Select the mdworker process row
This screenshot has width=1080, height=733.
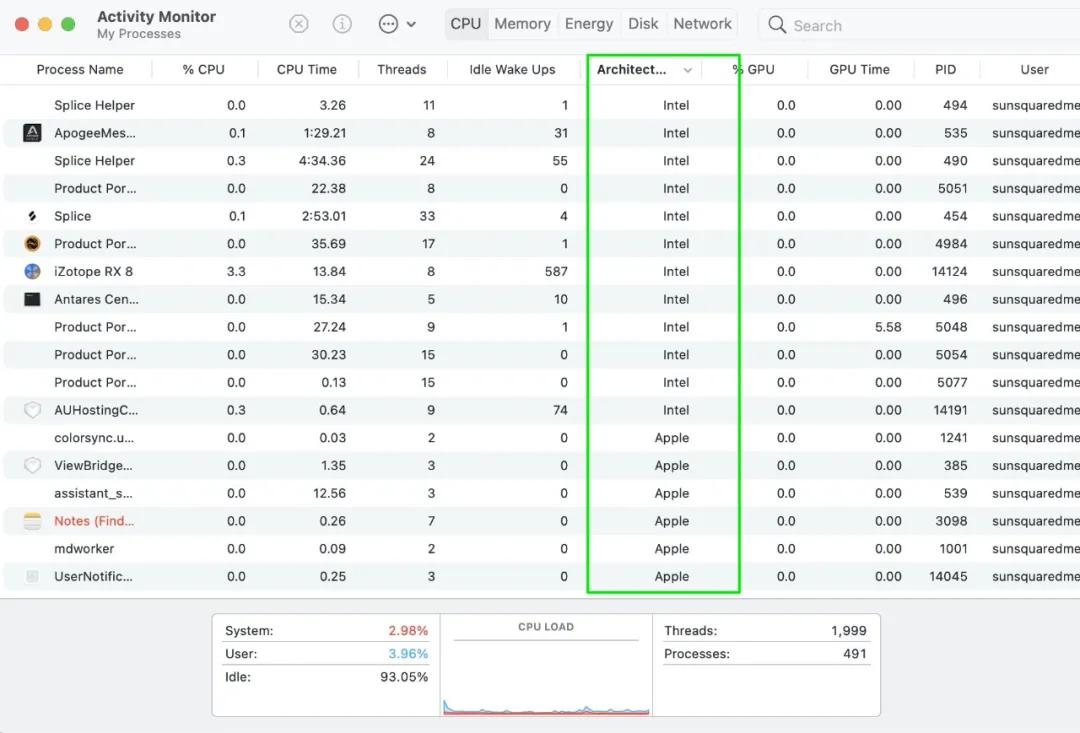(x=541, y=548)
